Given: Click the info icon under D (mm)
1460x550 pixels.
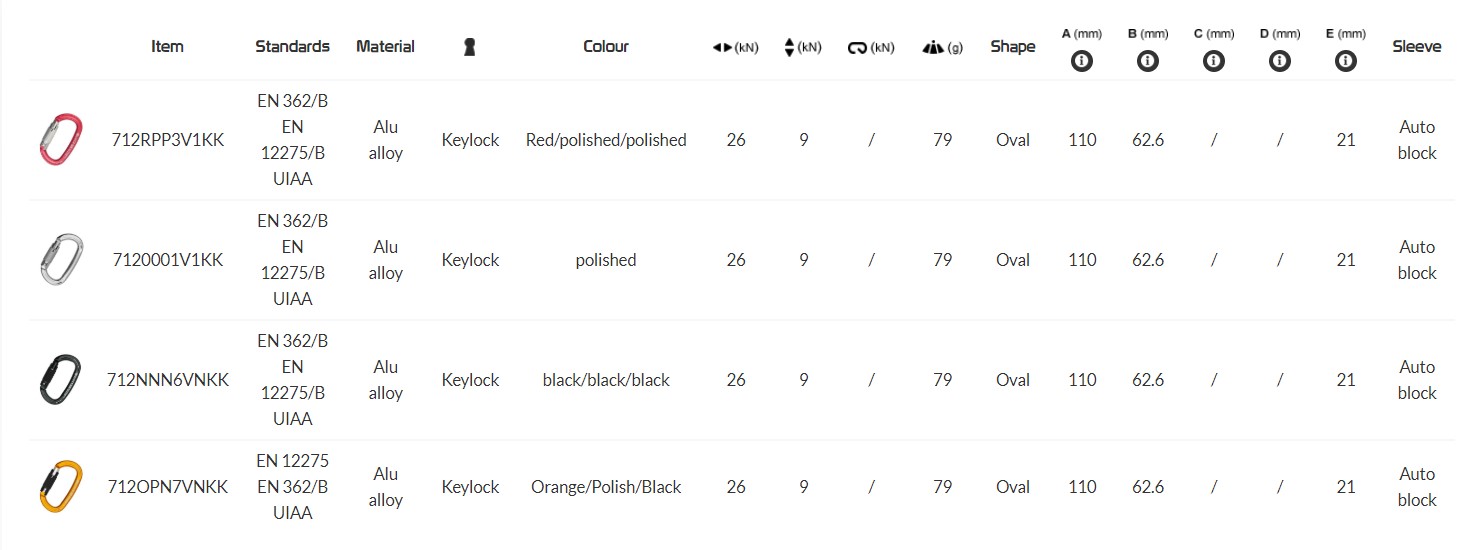Looking at the screenshot, I should pyautogui.click(x=1280, y=61).
